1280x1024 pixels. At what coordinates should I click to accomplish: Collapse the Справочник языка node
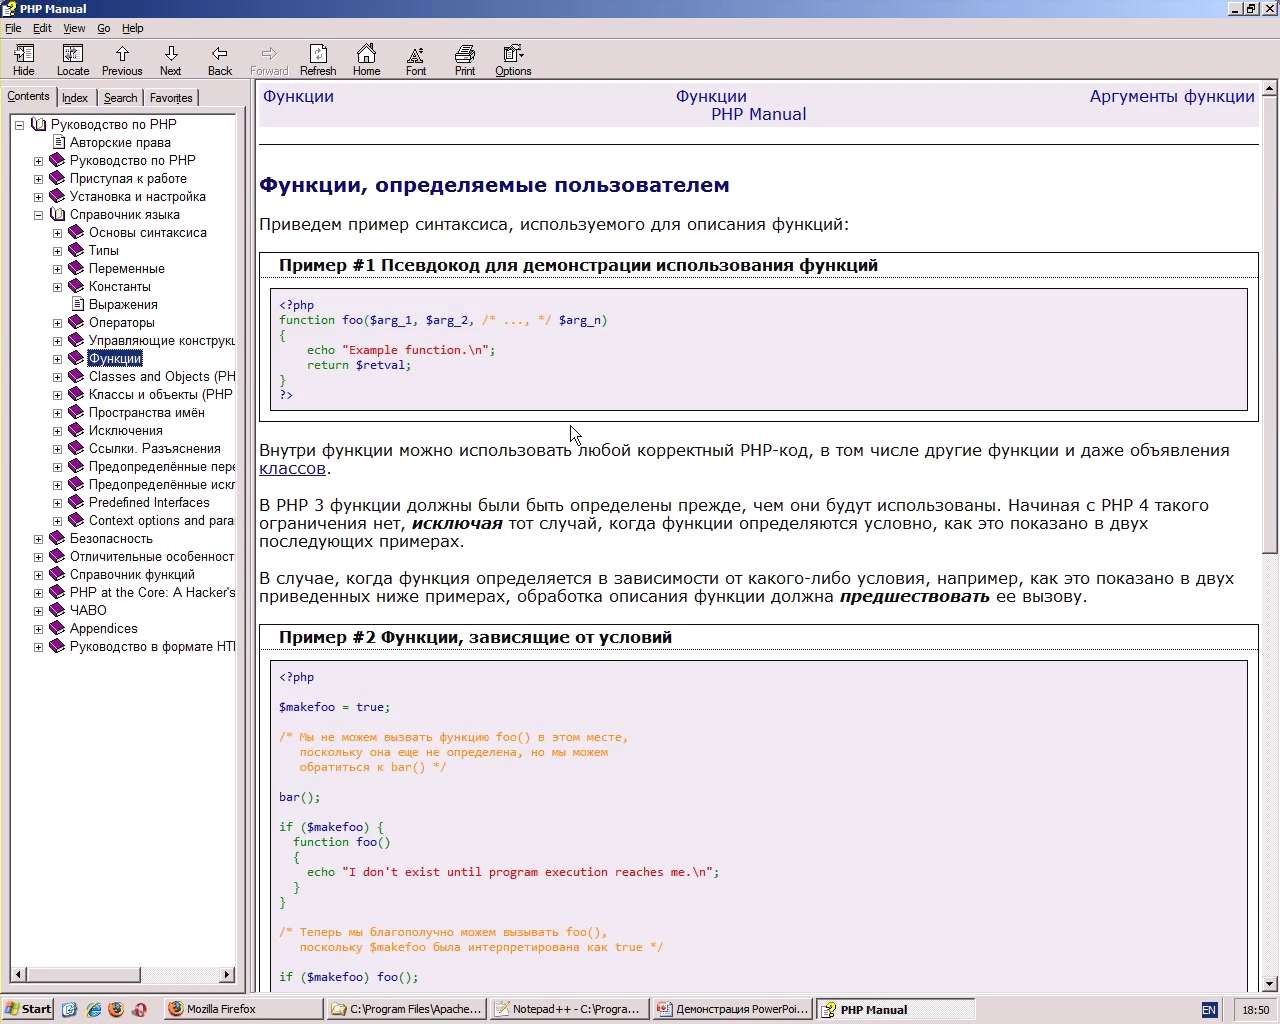tap(38, 215)
